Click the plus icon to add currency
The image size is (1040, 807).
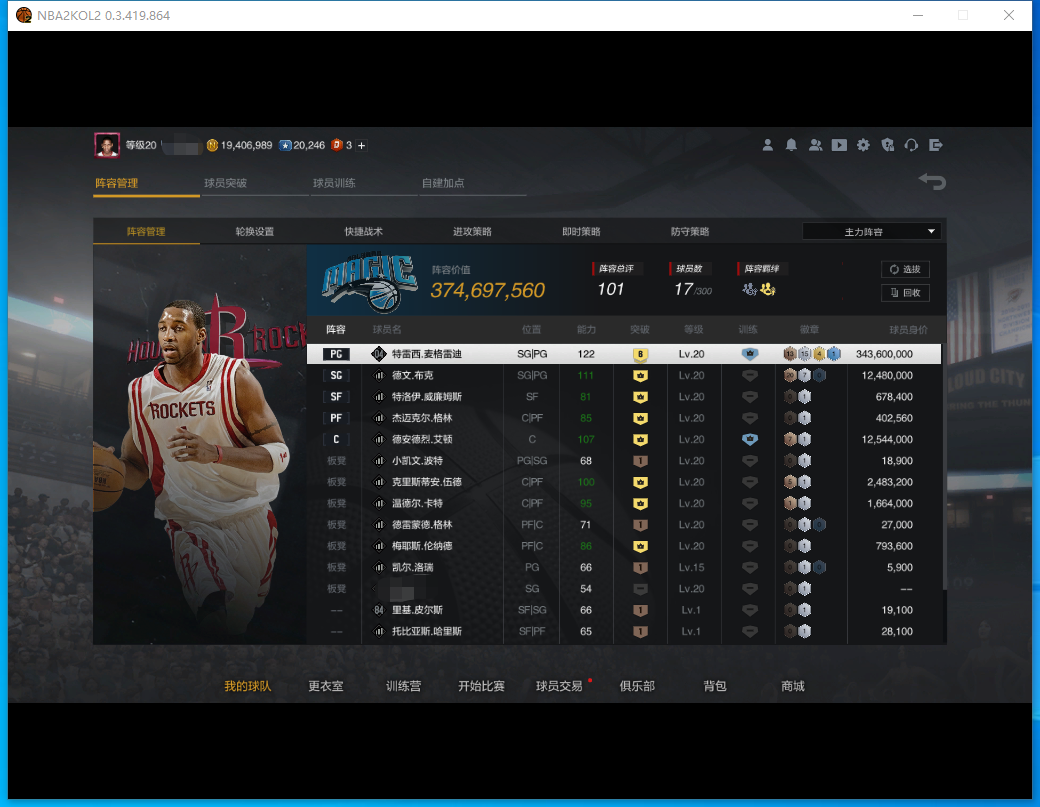[361, 145]
